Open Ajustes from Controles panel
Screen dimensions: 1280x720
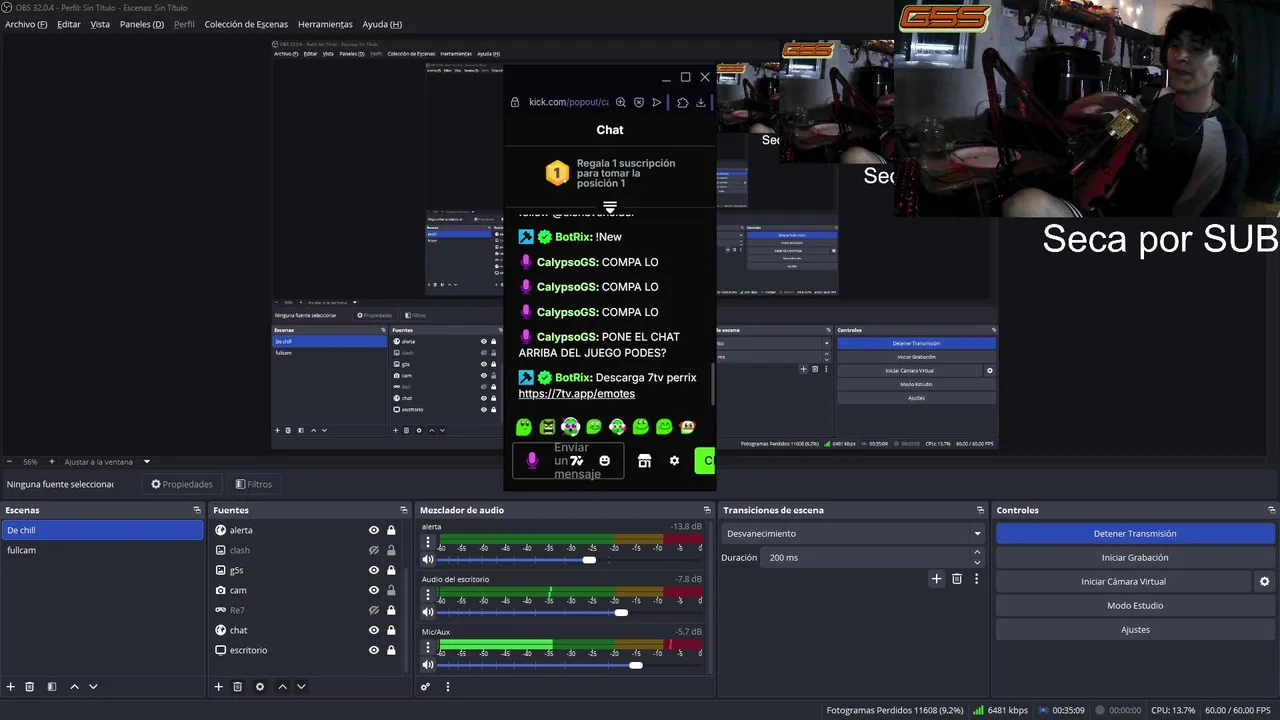tap(1135, 630)
